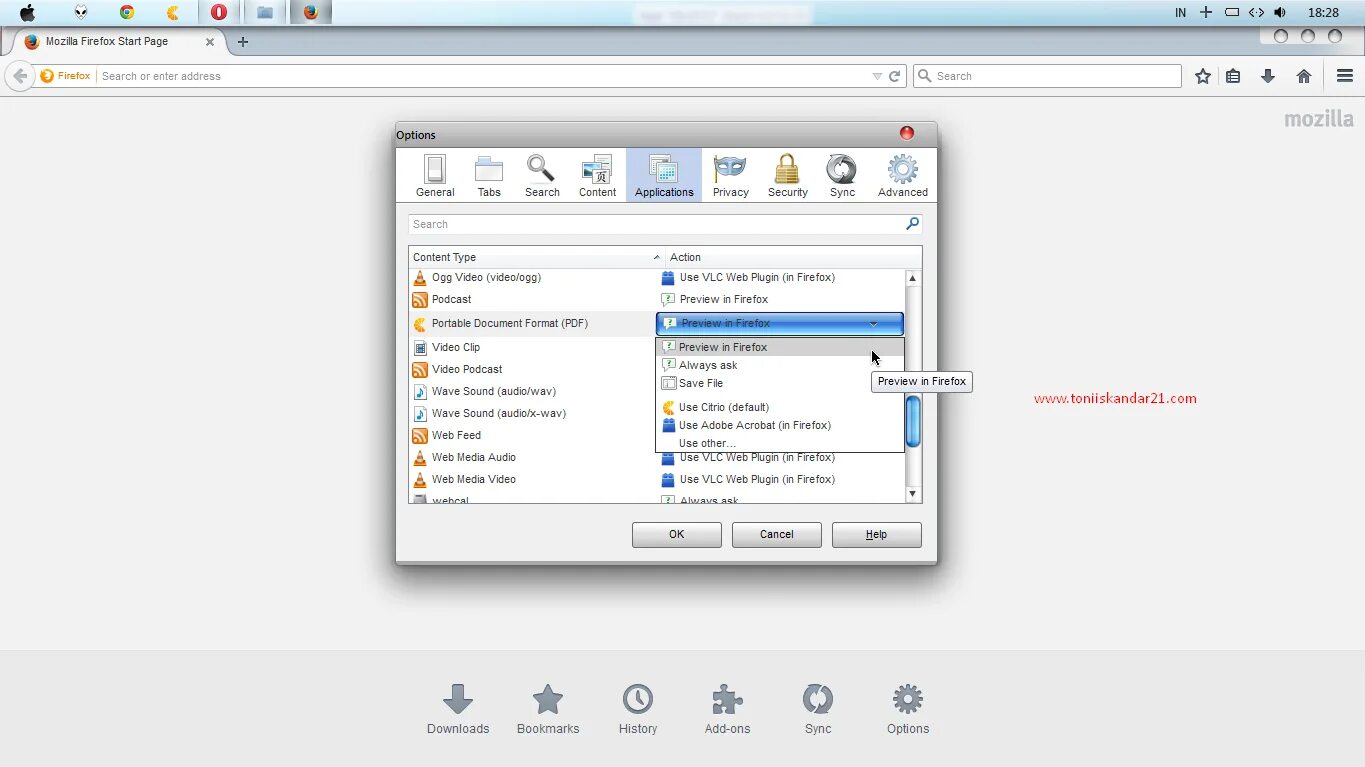Click the magnifier icon in Options search

click(912, 224)
